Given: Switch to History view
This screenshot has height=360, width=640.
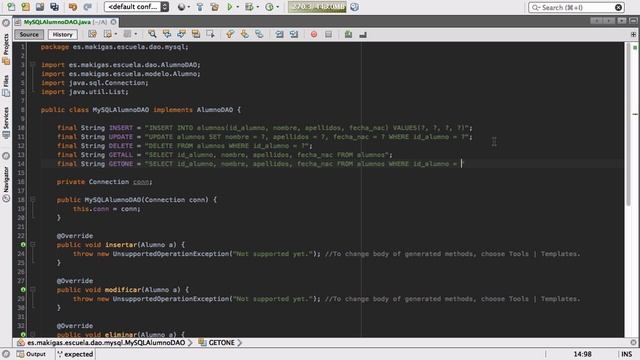Looking at the screenshot, I should pyautogui.click(x=62, y=34).
